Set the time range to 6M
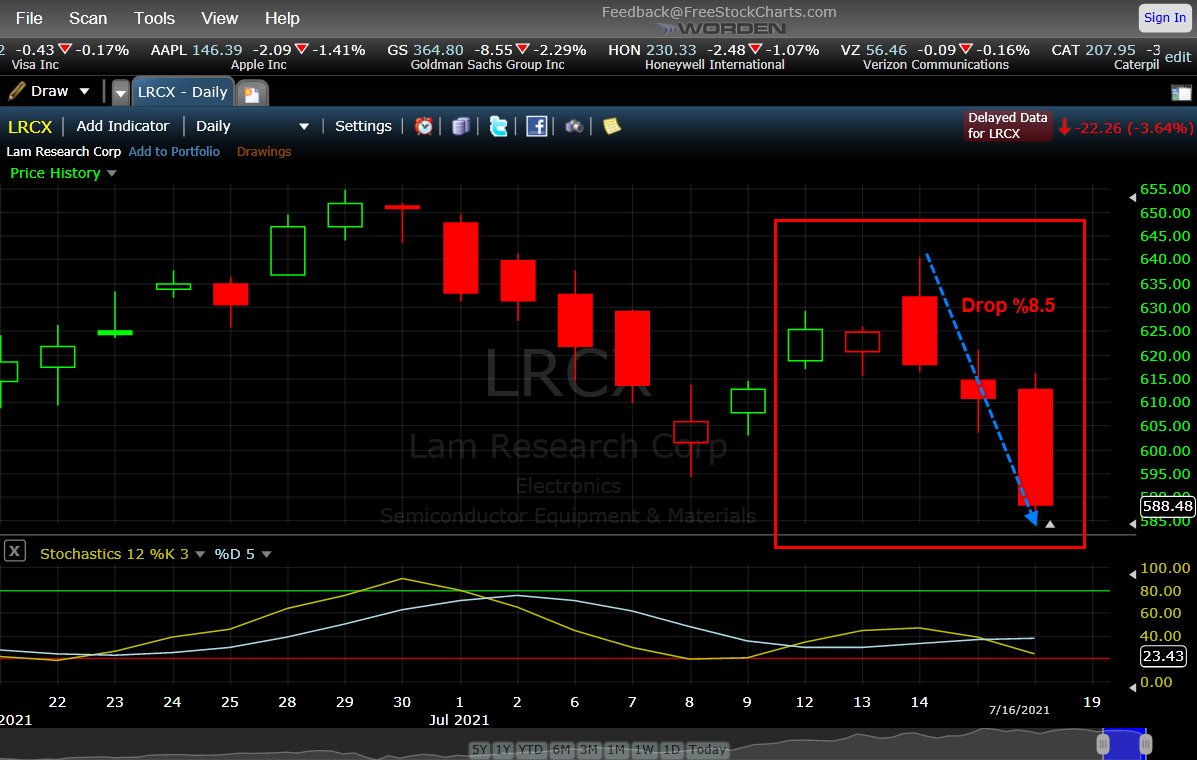This screenshot has width=1197, height=760. pos(561,749)
